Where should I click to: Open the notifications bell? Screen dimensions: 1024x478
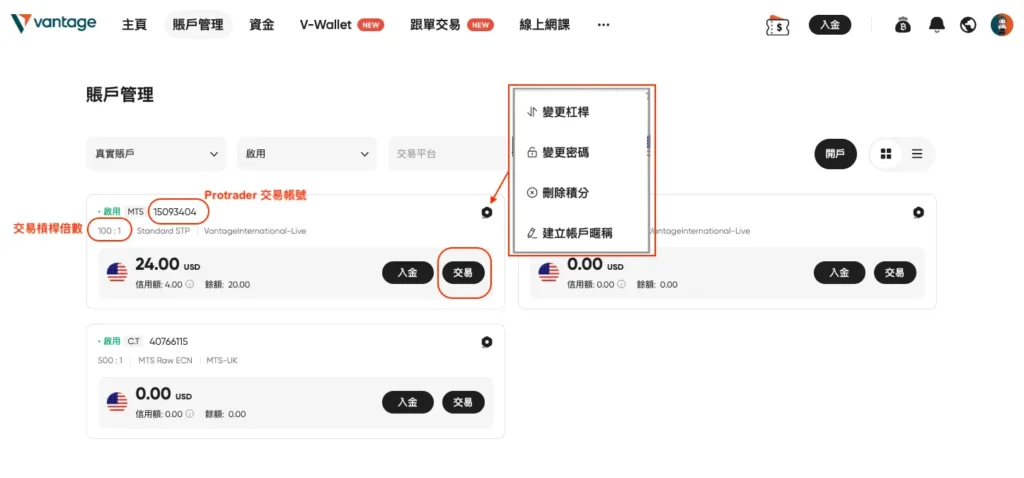937,25
